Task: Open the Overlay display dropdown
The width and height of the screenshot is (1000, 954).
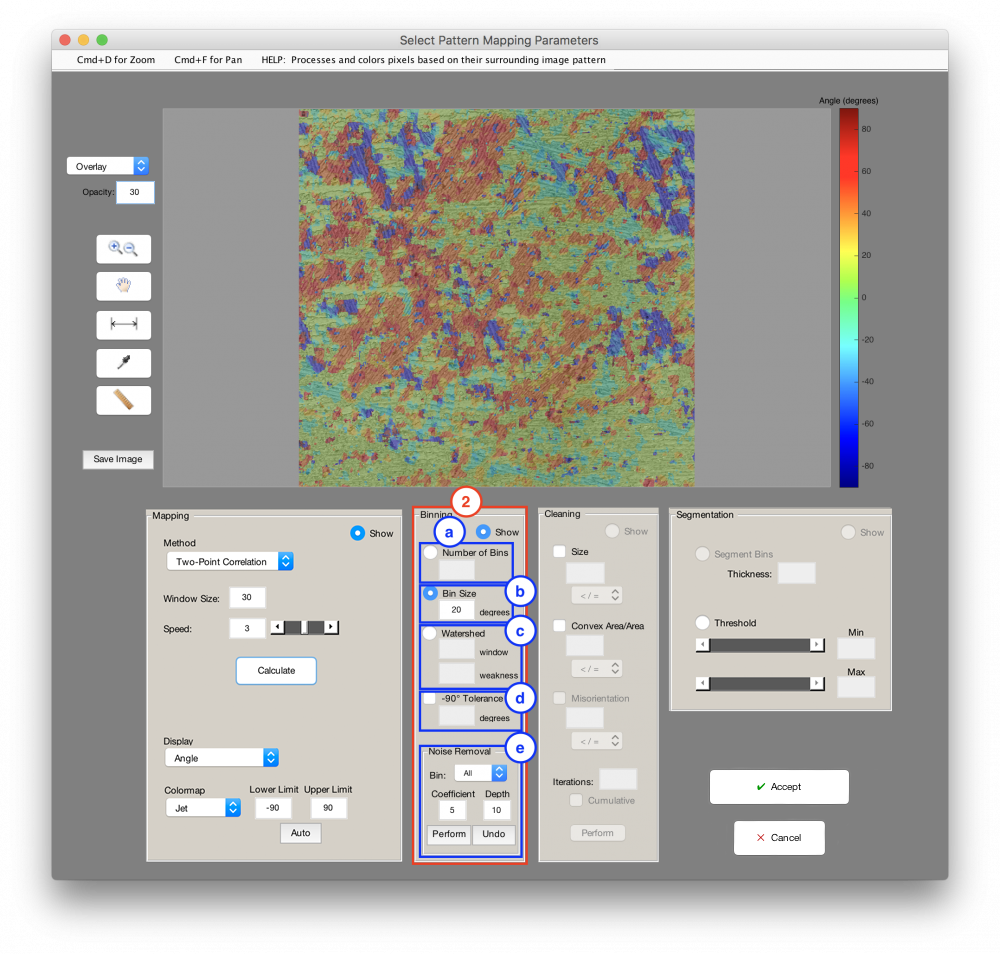Action: [x=108, y=166]
